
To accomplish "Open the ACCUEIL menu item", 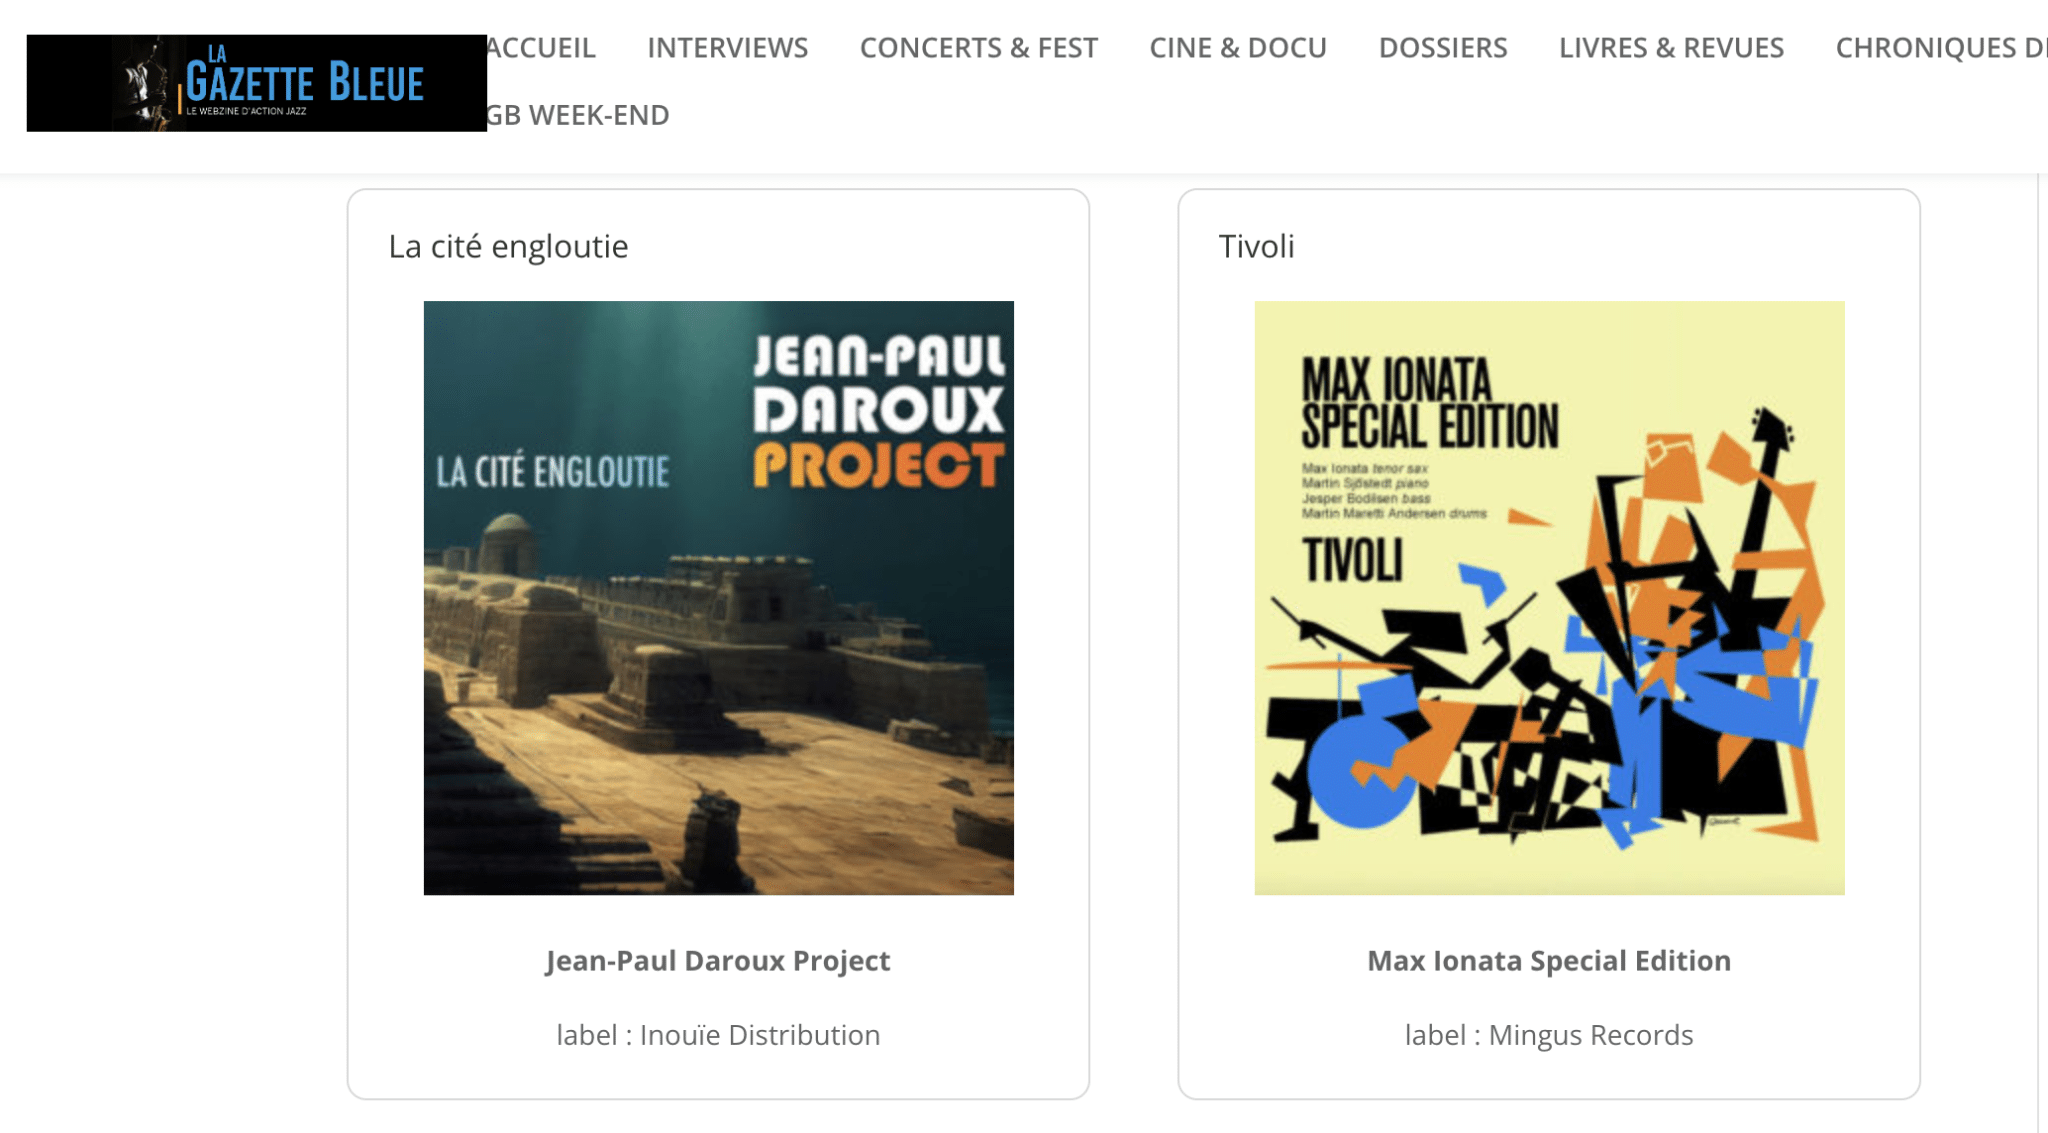I will 541,48.
